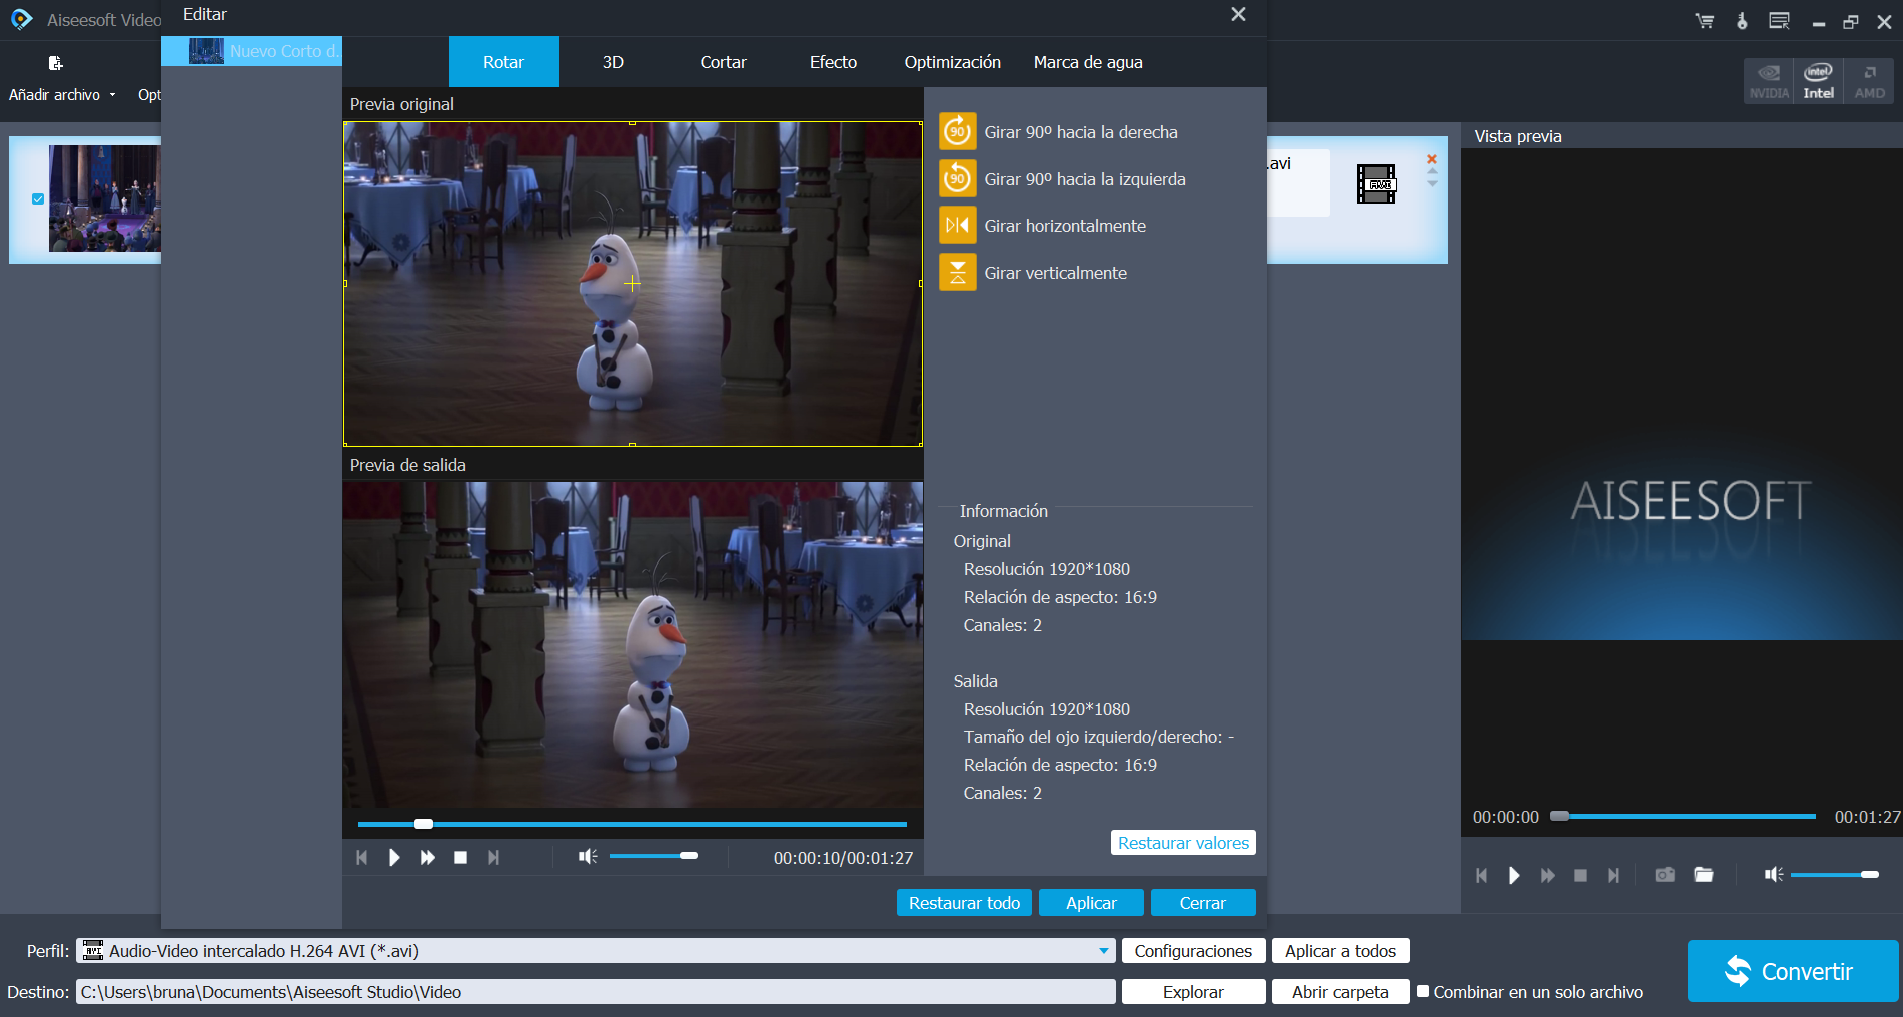Click the Girar verticalmente label
1903x1017 pixels.
[1055, 273]
